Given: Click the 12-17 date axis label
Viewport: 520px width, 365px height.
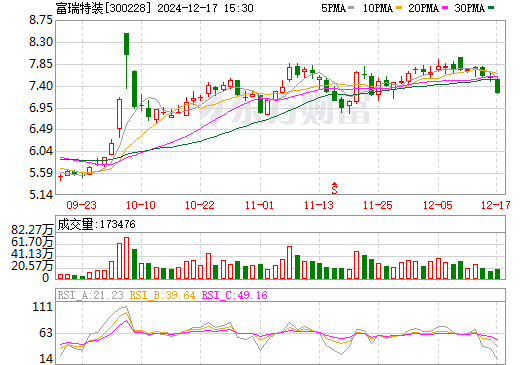Looking at the screenshot, I should click(x=496, y=205).
